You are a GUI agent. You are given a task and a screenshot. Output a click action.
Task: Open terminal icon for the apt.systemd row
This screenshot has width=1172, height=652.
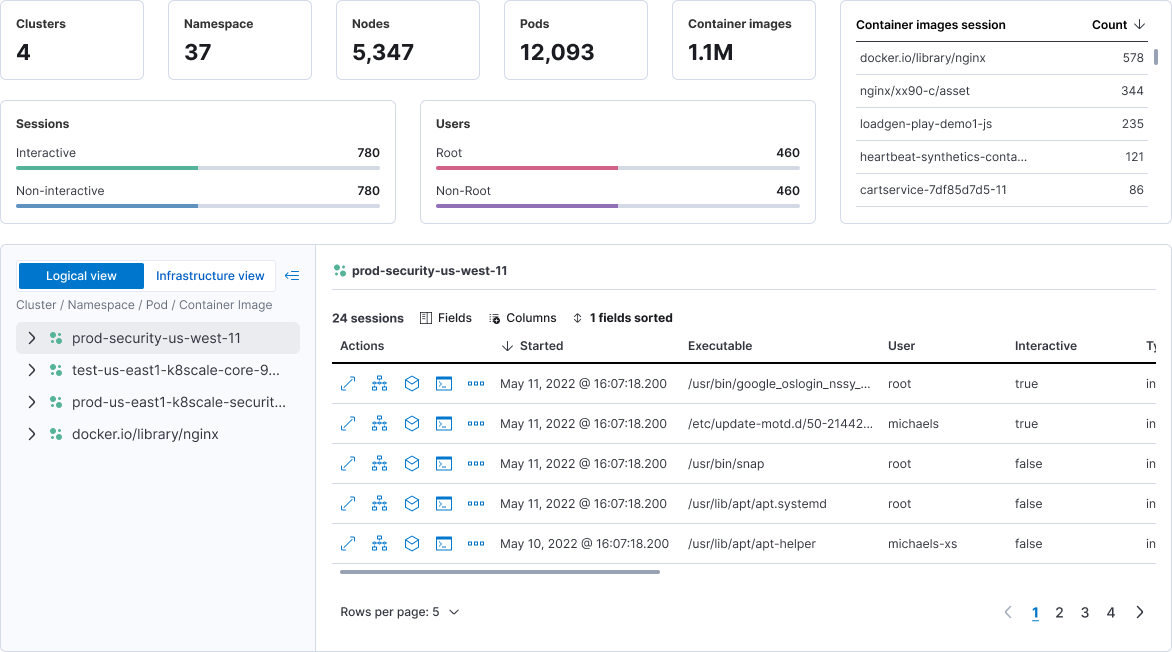(444, 504)
